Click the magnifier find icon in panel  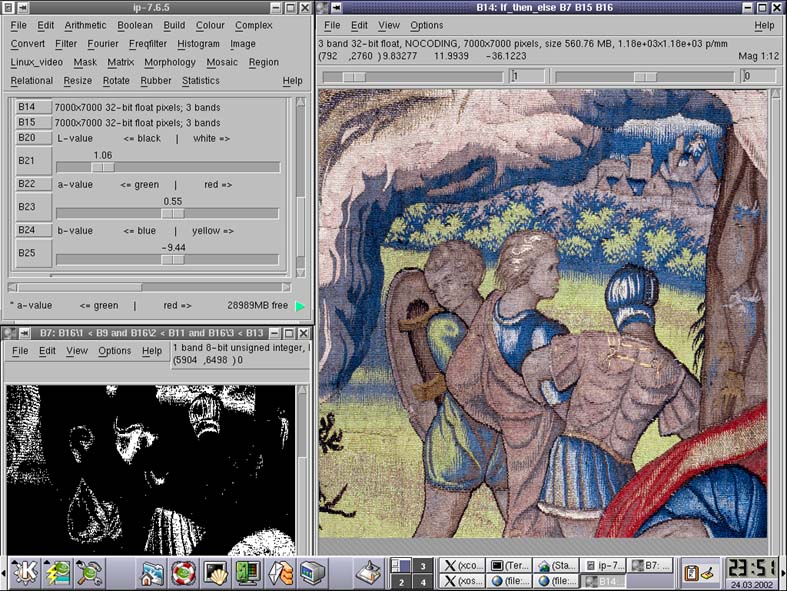coord(88,573)
